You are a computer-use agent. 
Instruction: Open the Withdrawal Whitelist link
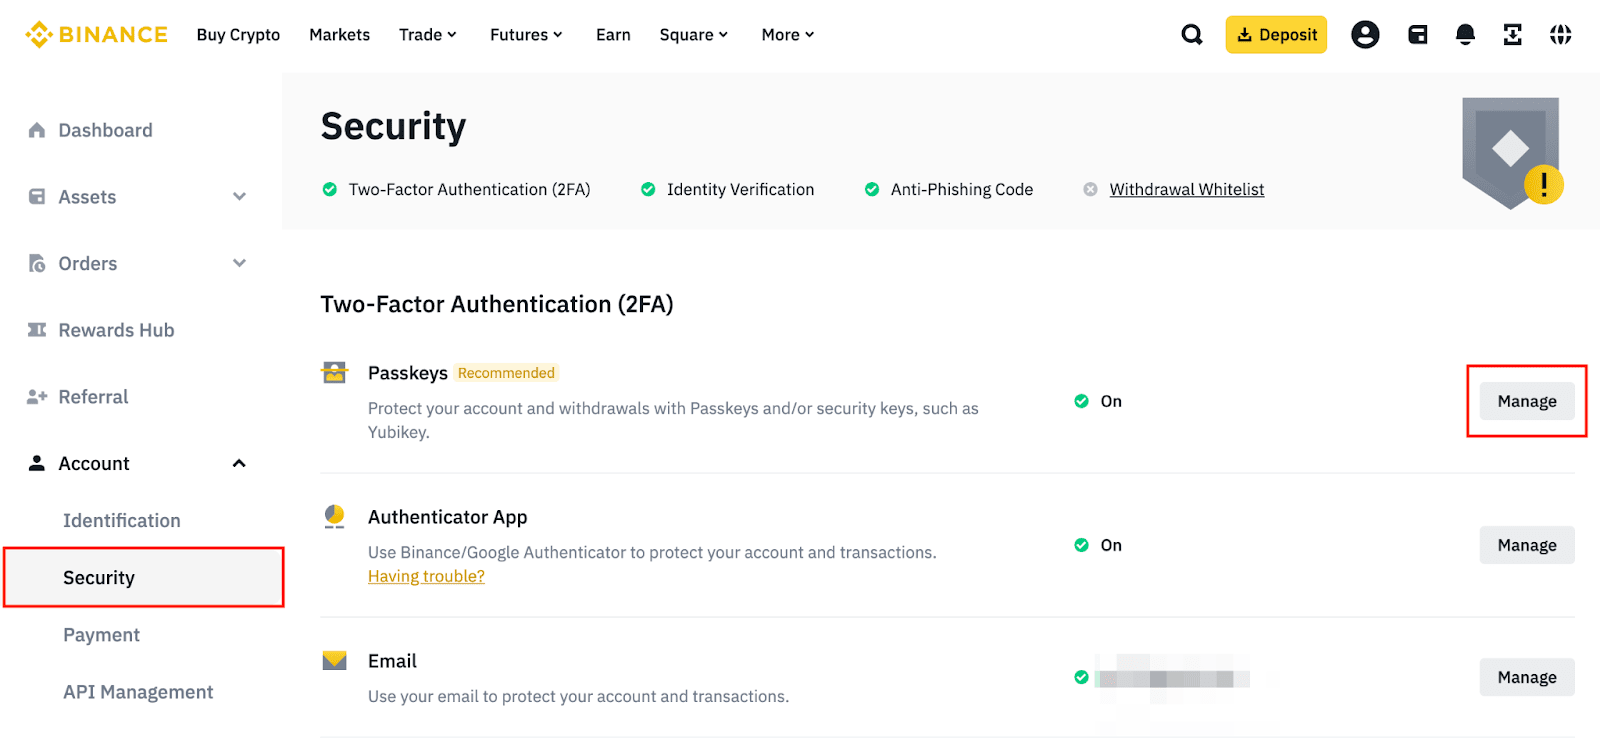tap(1186, 190)
